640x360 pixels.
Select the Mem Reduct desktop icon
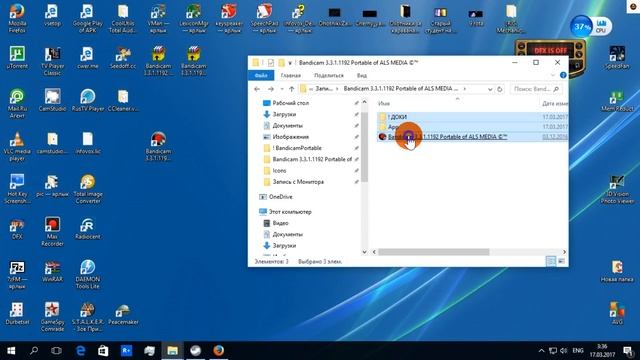tap(617, 100)
